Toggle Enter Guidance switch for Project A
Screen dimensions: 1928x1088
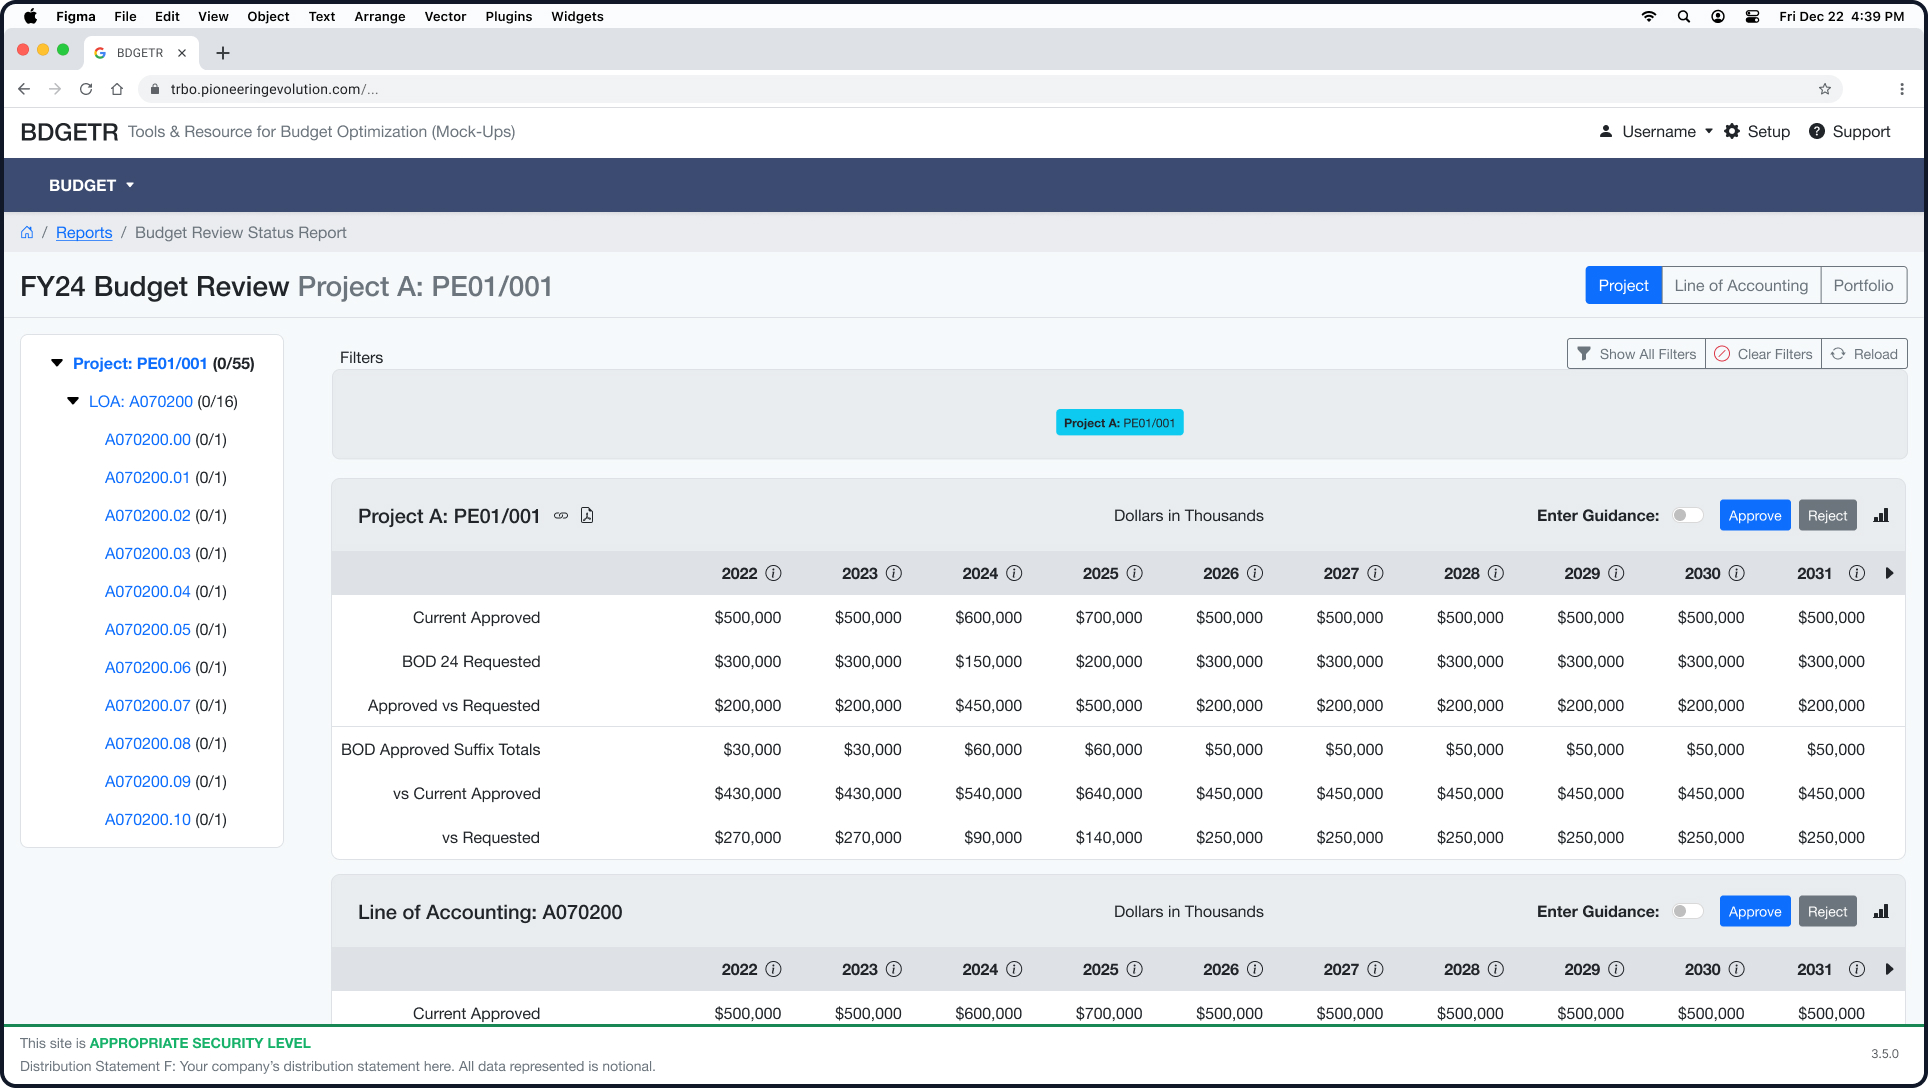(1687, 516)
